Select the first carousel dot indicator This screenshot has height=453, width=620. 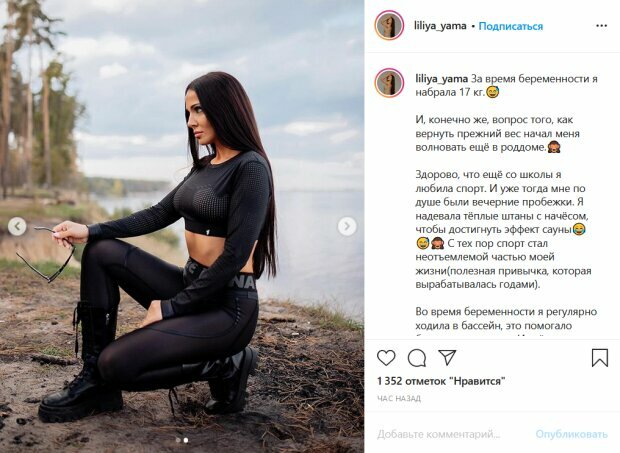178,440
